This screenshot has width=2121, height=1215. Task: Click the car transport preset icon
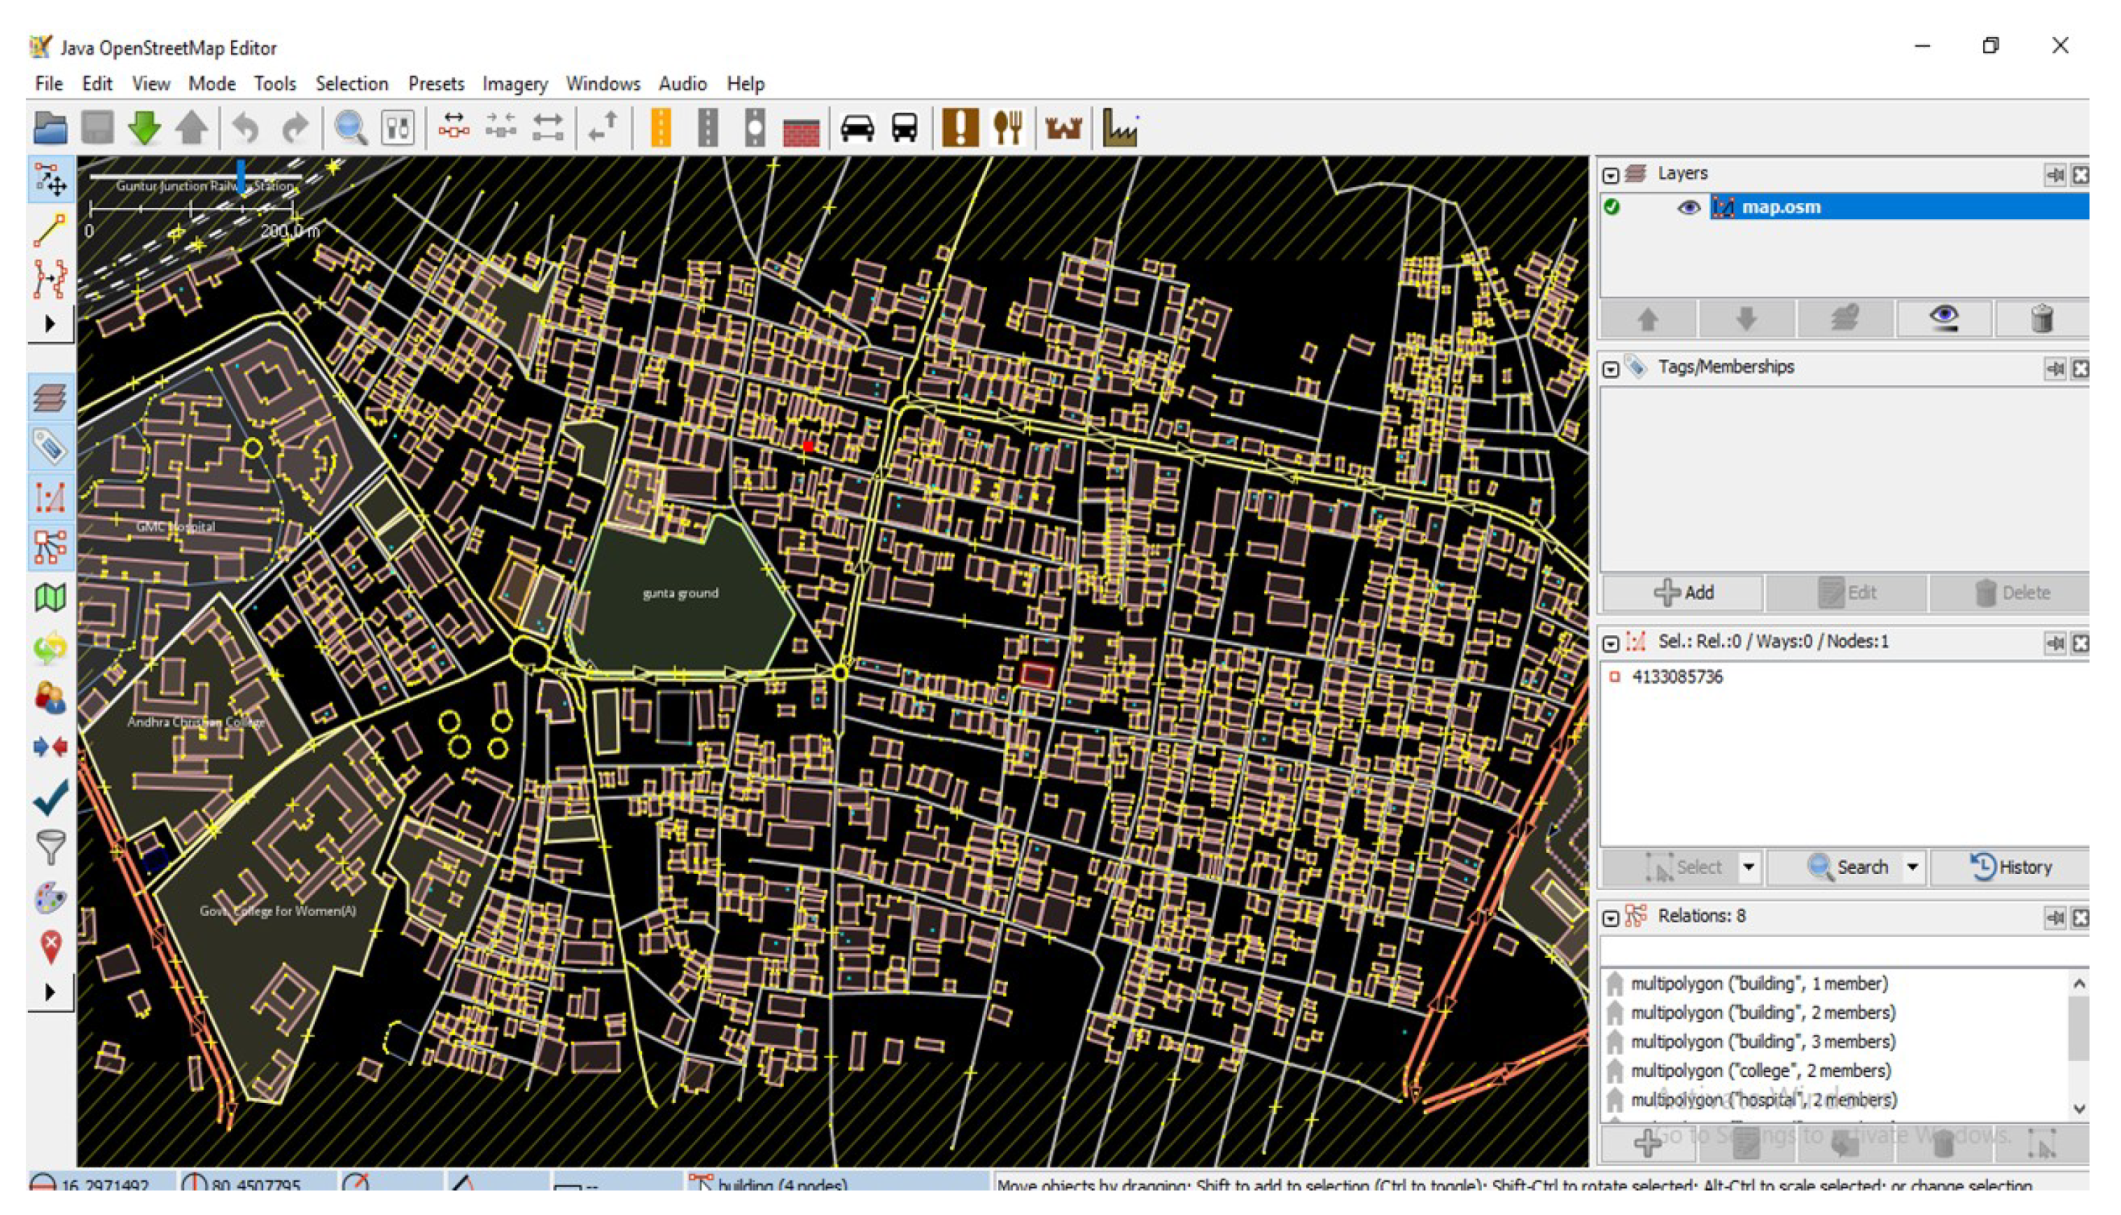click(x=857, y=128)
